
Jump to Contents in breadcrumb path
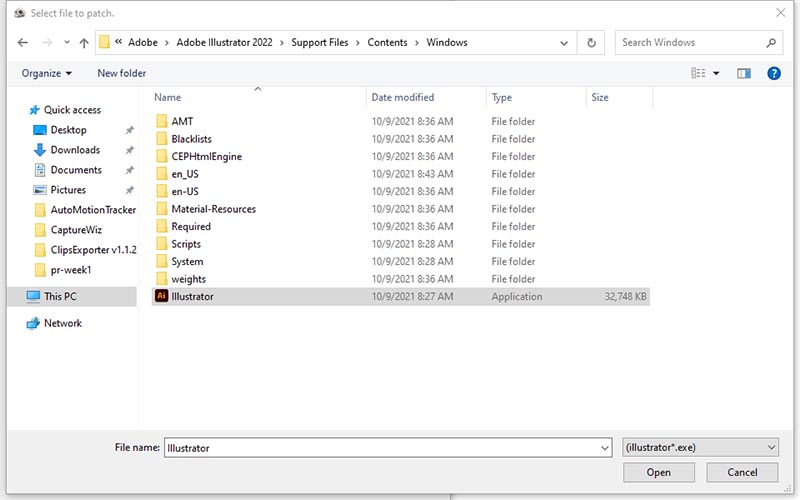[387, 42]
